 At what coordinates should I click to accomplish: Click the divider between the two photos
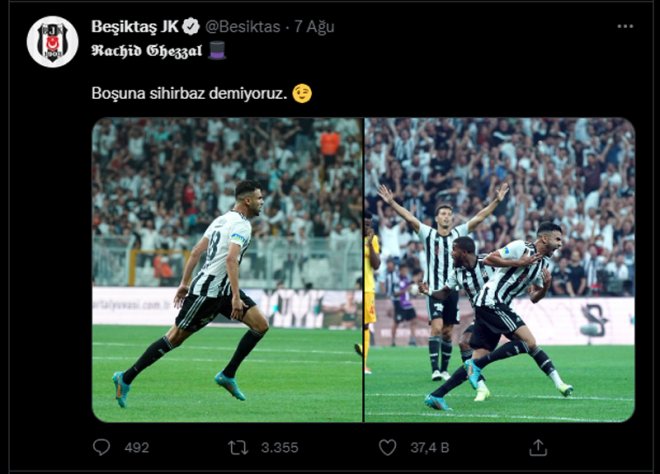(x=363, y=270)
